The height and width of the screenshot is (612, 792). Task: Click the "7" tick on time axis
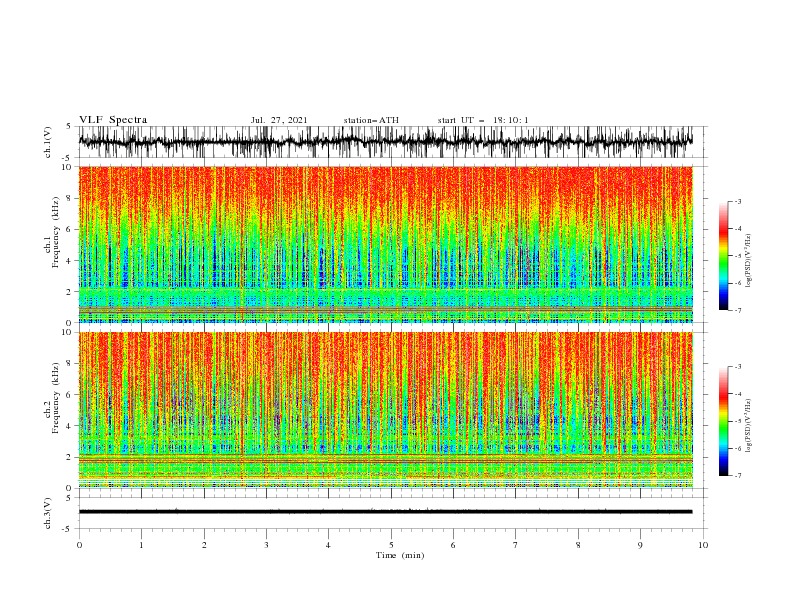pos(516,545)
